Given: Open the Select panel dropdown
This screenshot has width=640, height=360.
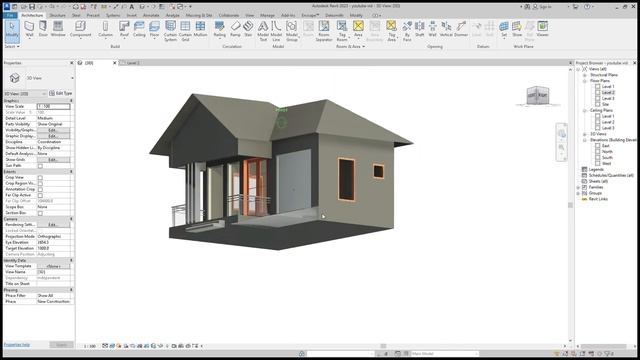Looking at the screenshot, I should click(x=12, y=47).
